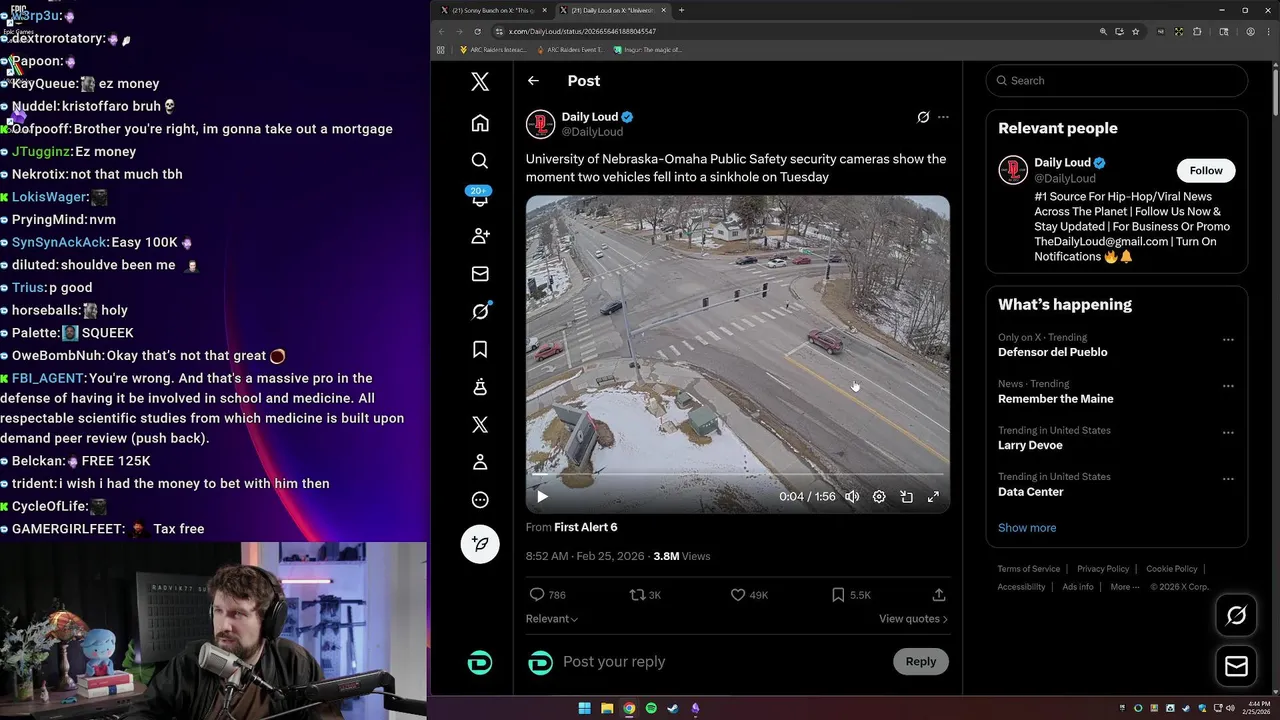Switch to Sonny Bunch on X tab
Image resolution: width=1280 pixels, height=720 pixels.
(494, 10)
